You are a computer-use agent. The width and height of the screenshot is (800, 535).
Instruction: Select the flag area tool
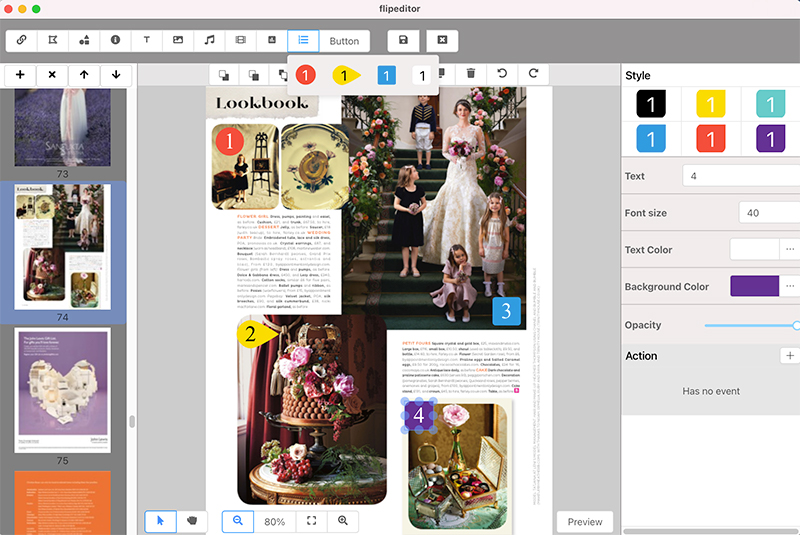click(53, 40)
